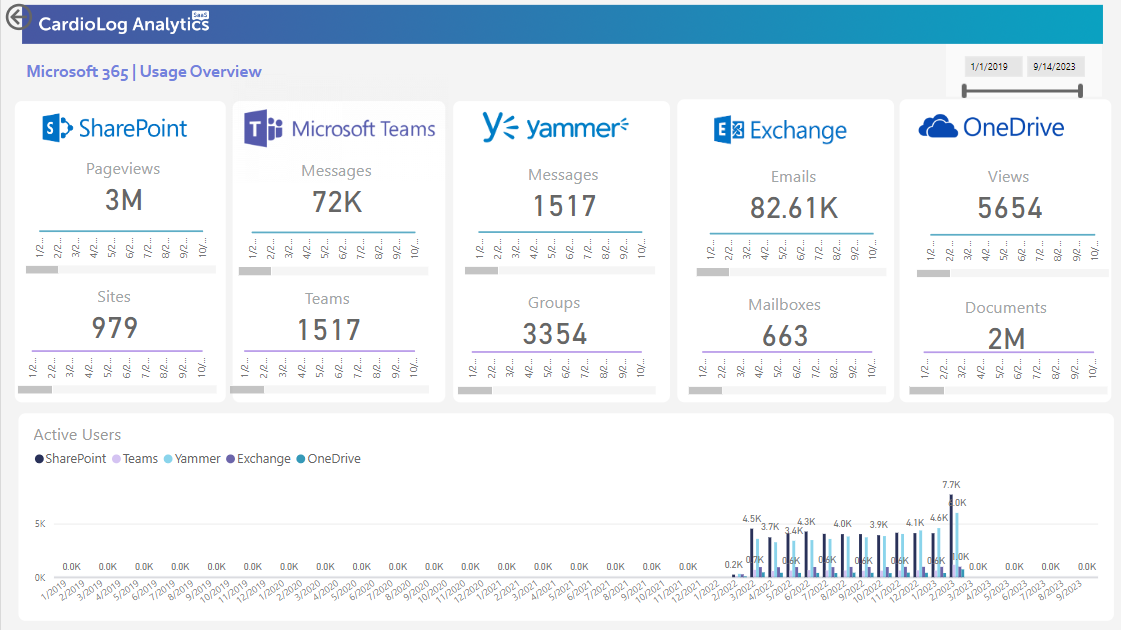Select SharePoint legend marker in Active Users
Viewport: 1121px width, 630px height.
click(39, 459)
